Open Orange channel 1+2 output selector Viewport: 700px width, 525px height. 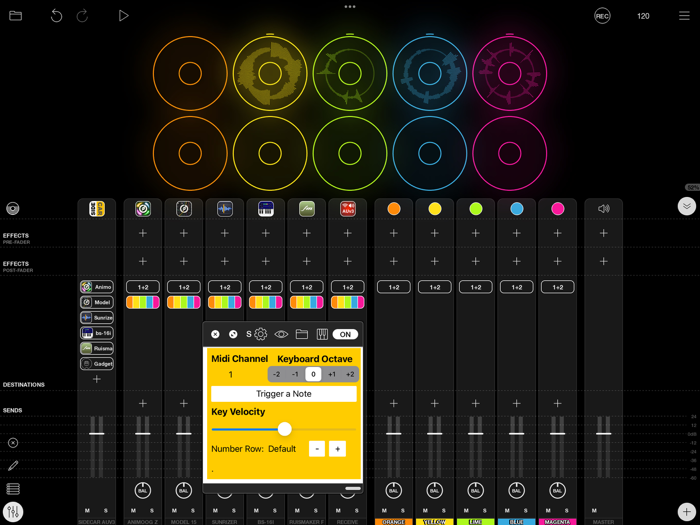point(394,287)
